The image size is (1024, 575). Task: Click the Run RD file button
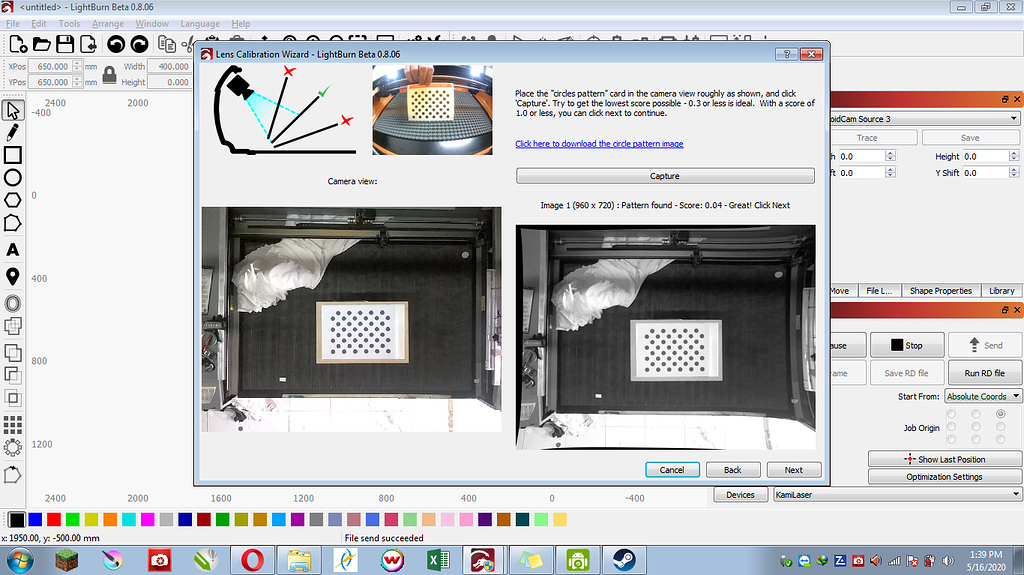click(x=984, y=373)
